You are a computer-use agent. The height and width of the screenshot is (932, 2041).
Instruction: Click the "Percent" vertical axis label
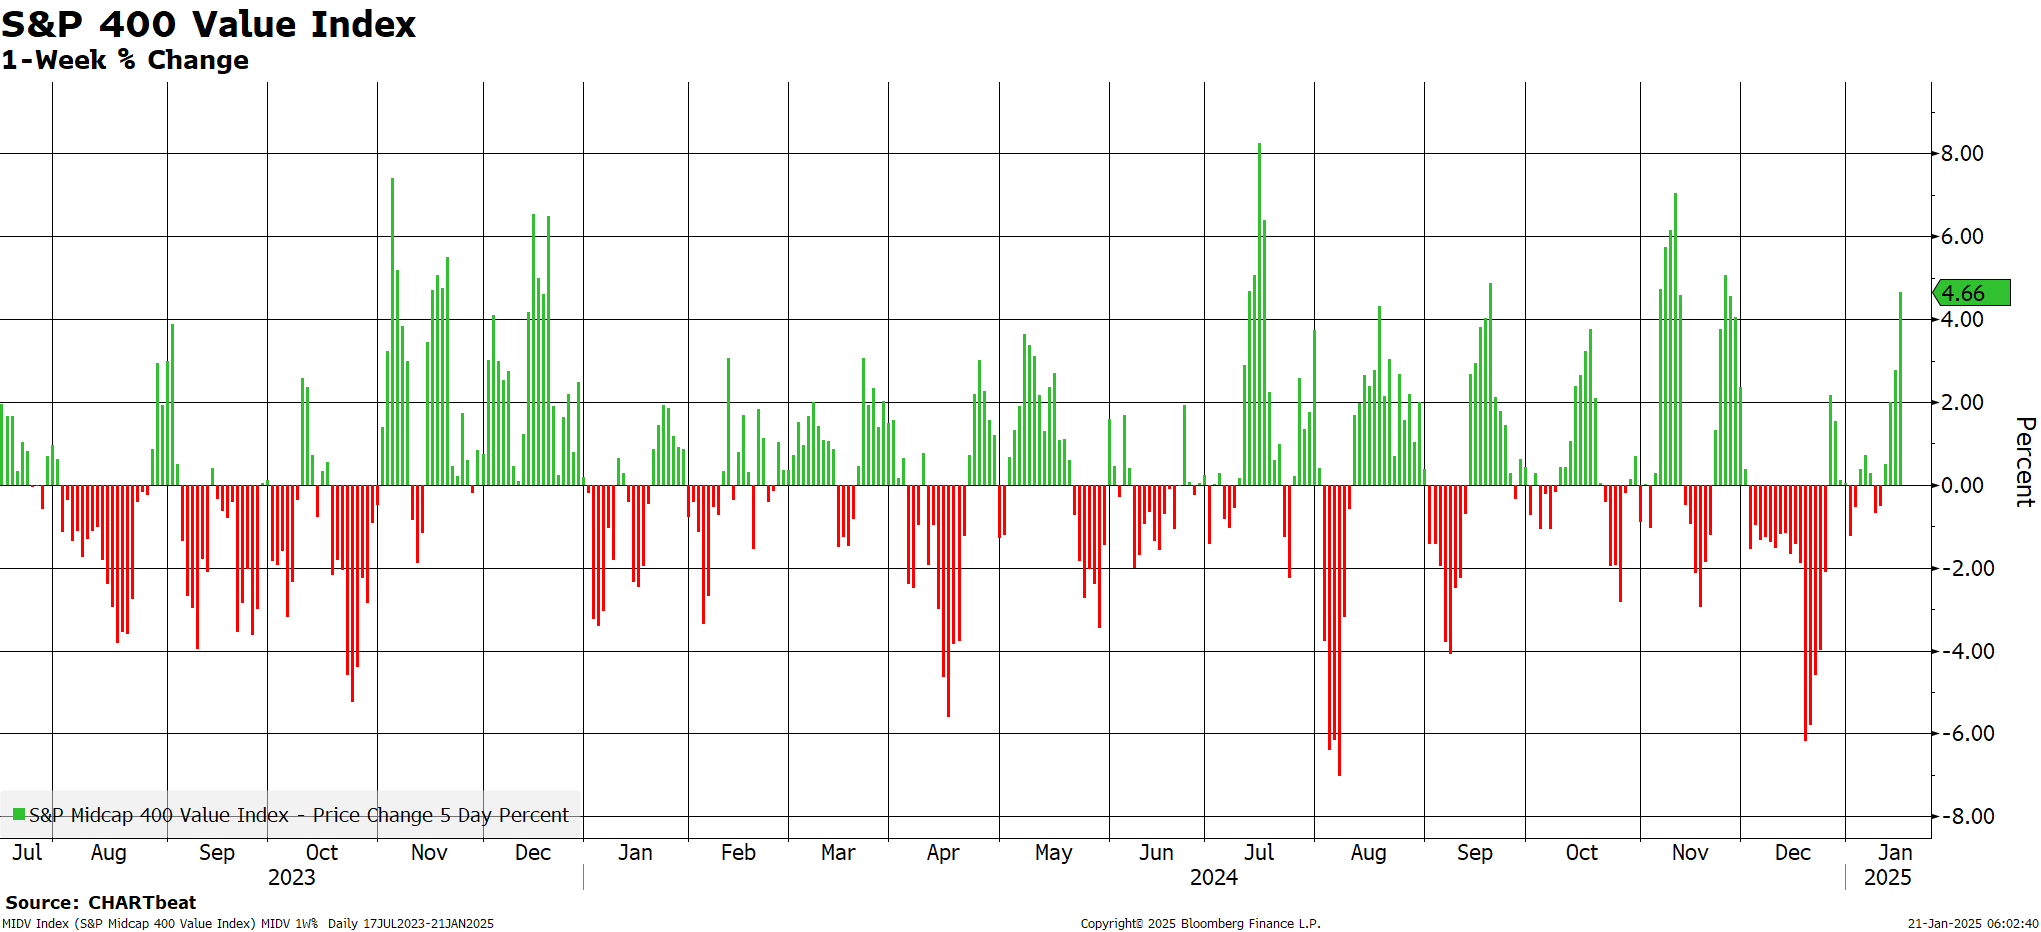coord(2025,462)
